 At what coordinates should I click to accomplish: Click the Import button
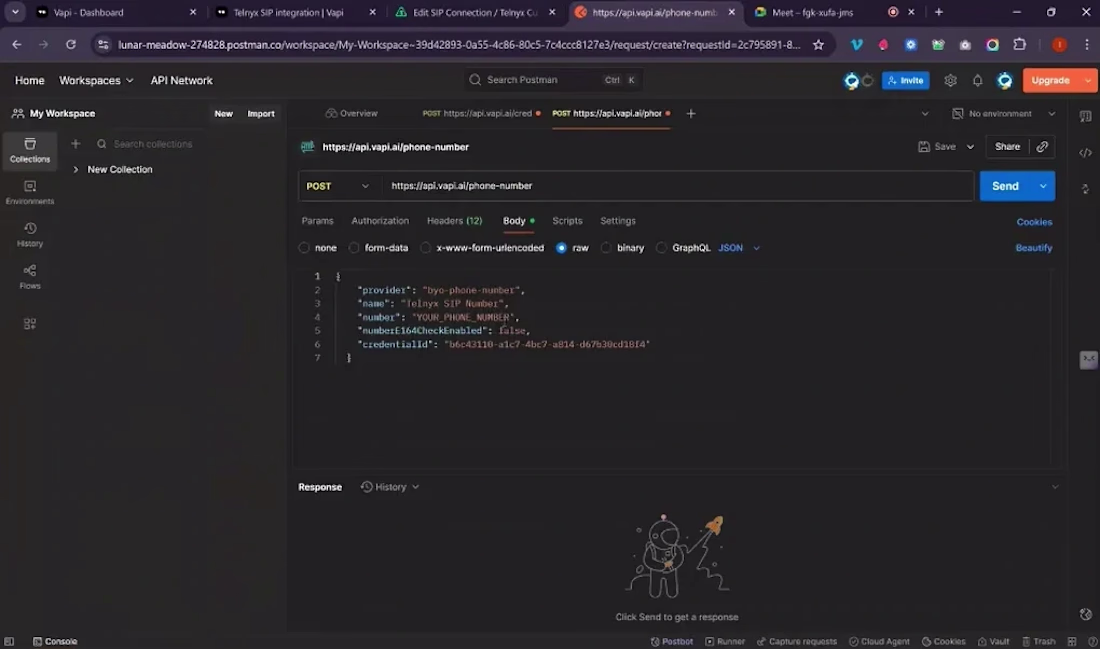click(261, 114)
